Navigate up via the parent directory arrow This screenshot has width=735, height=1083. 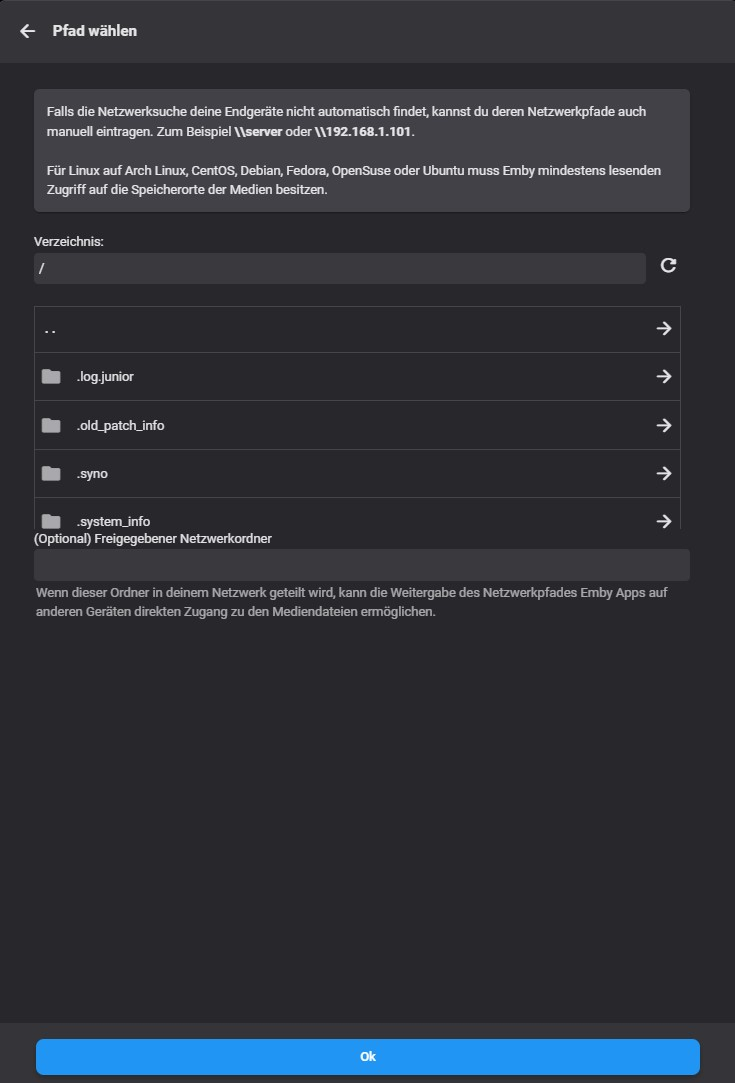tap(663, 328)
